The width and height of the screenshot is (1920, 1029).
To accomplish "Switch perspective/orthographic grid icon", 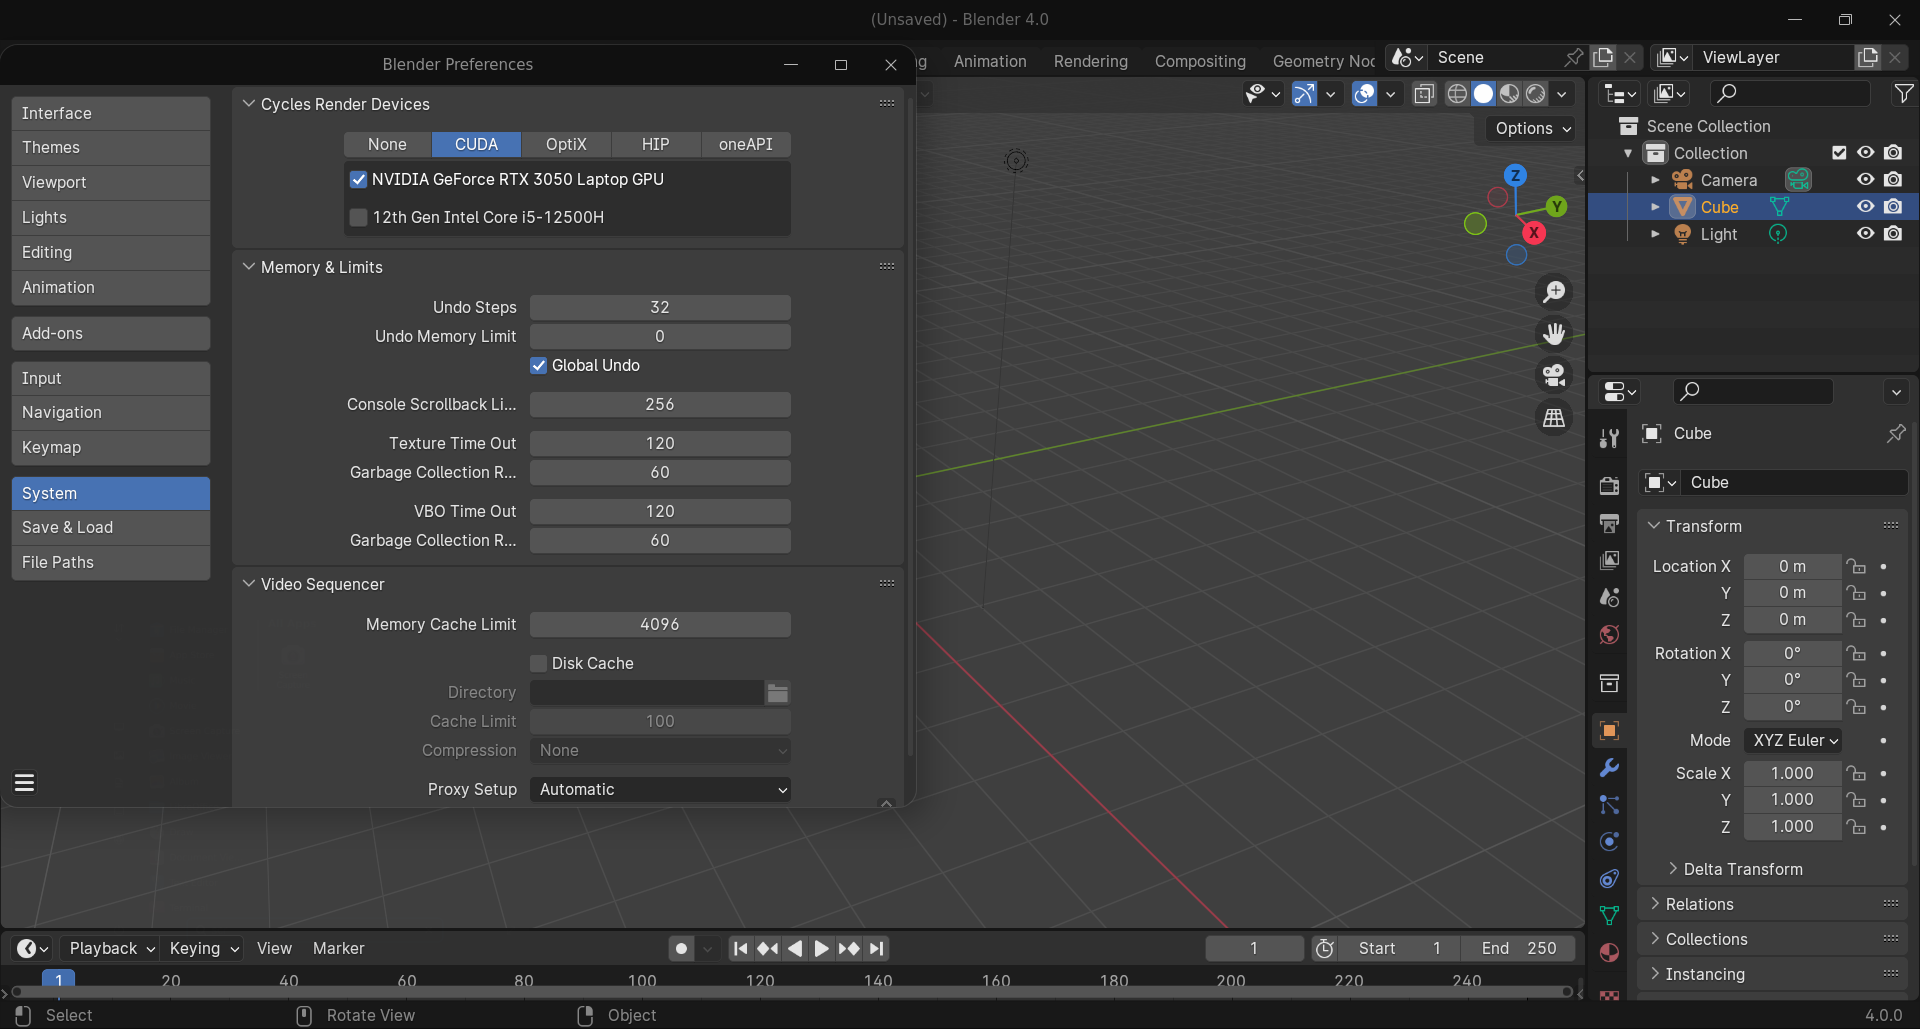I will click(1554, 418).
